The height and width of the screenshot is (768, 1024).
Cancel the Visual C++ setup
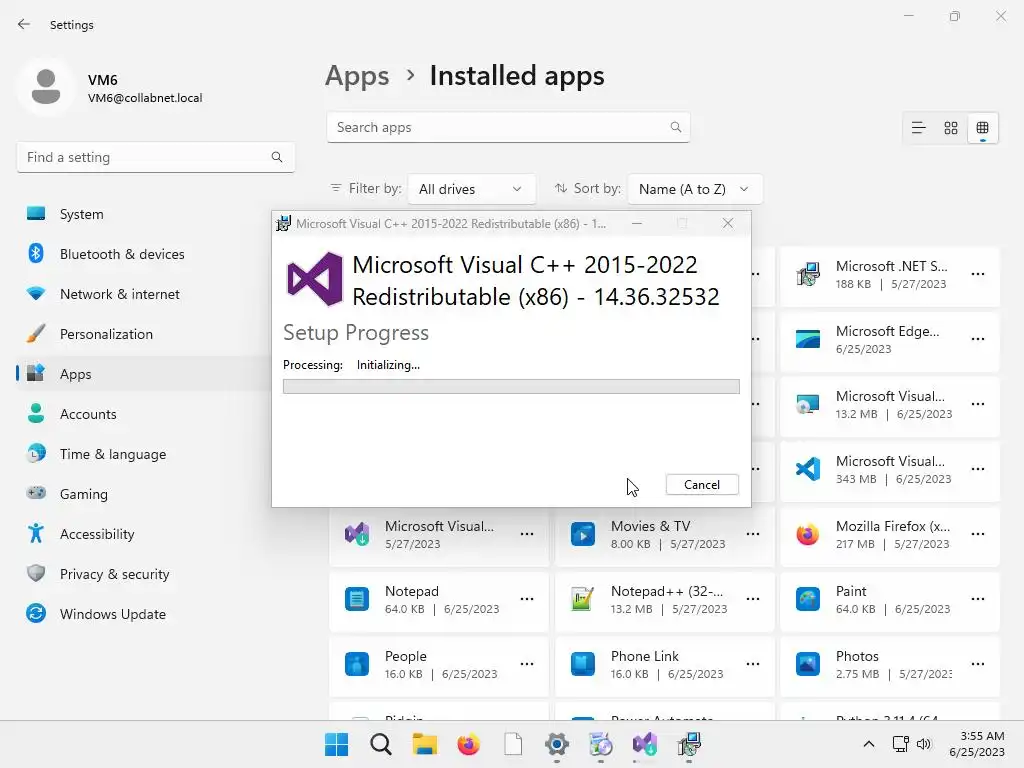702,485
